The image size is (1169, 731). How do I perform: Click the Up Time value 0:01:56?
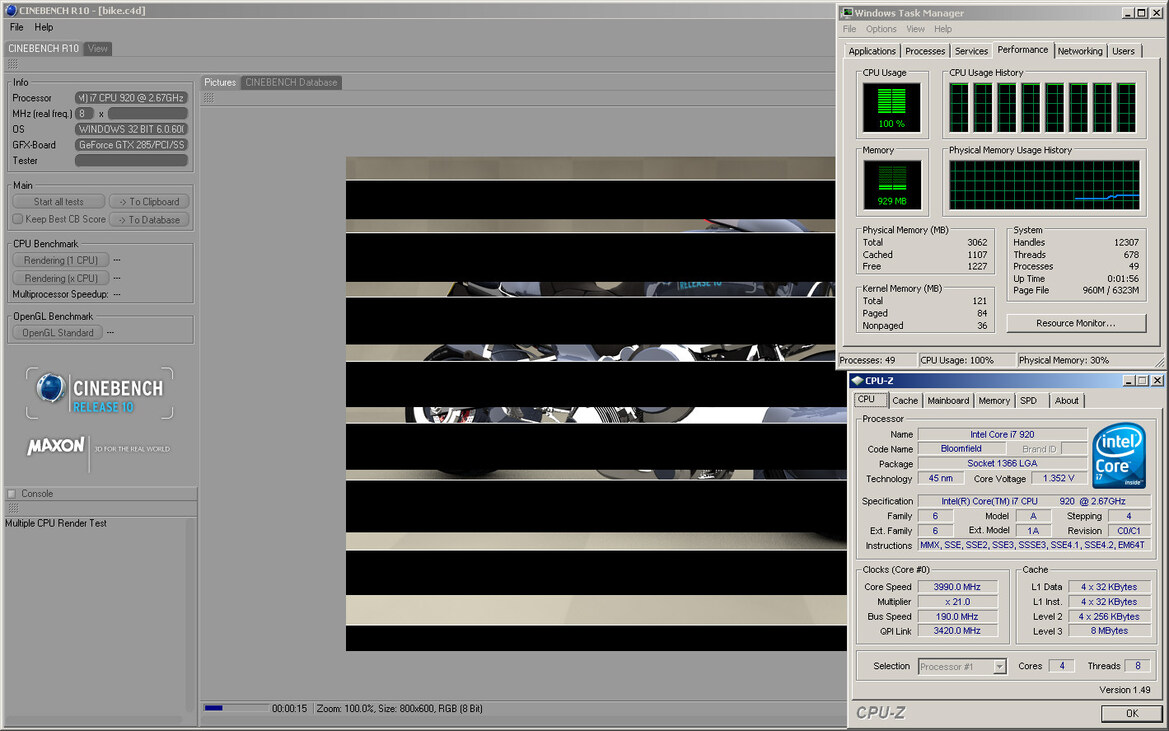click(1122, 279)
